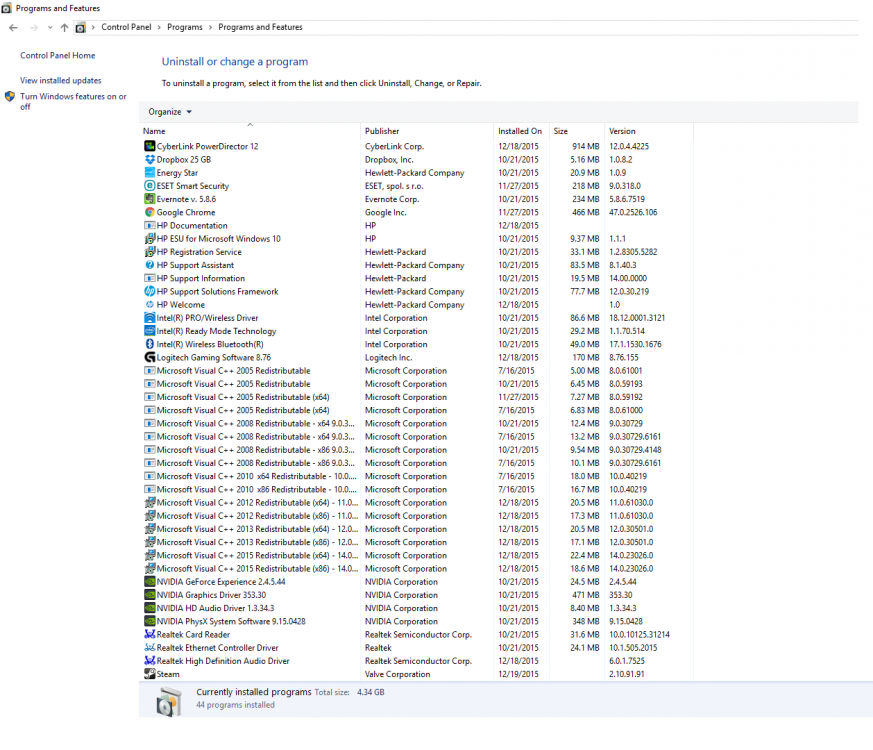
Task: Select Visual C++ 2012 Redistributable (x86) entry
Action: (x=257, y=516)
